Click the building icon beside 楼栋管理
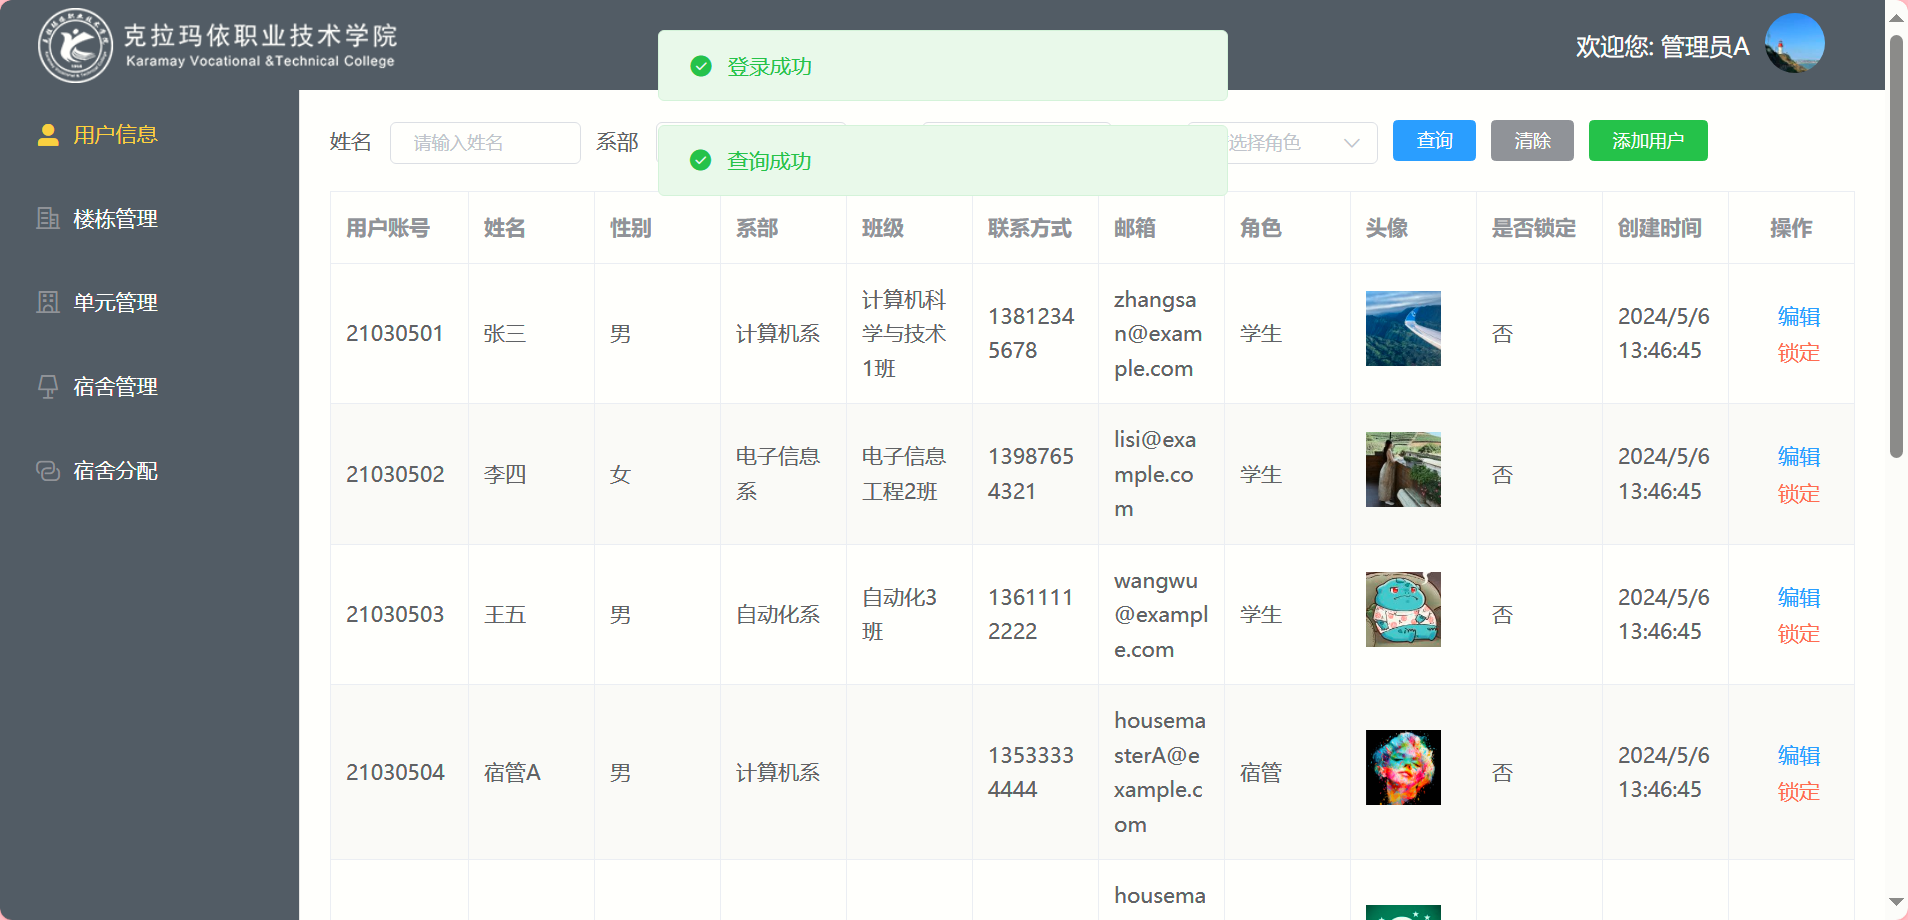This screenshot has width=1908, height=920. click(x=48, y=219)
